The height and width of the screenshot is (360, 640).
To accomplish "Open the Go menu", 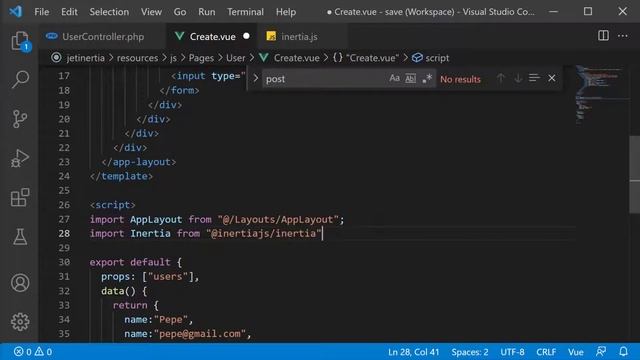I will pyautogui.click(x=180, y=12).
